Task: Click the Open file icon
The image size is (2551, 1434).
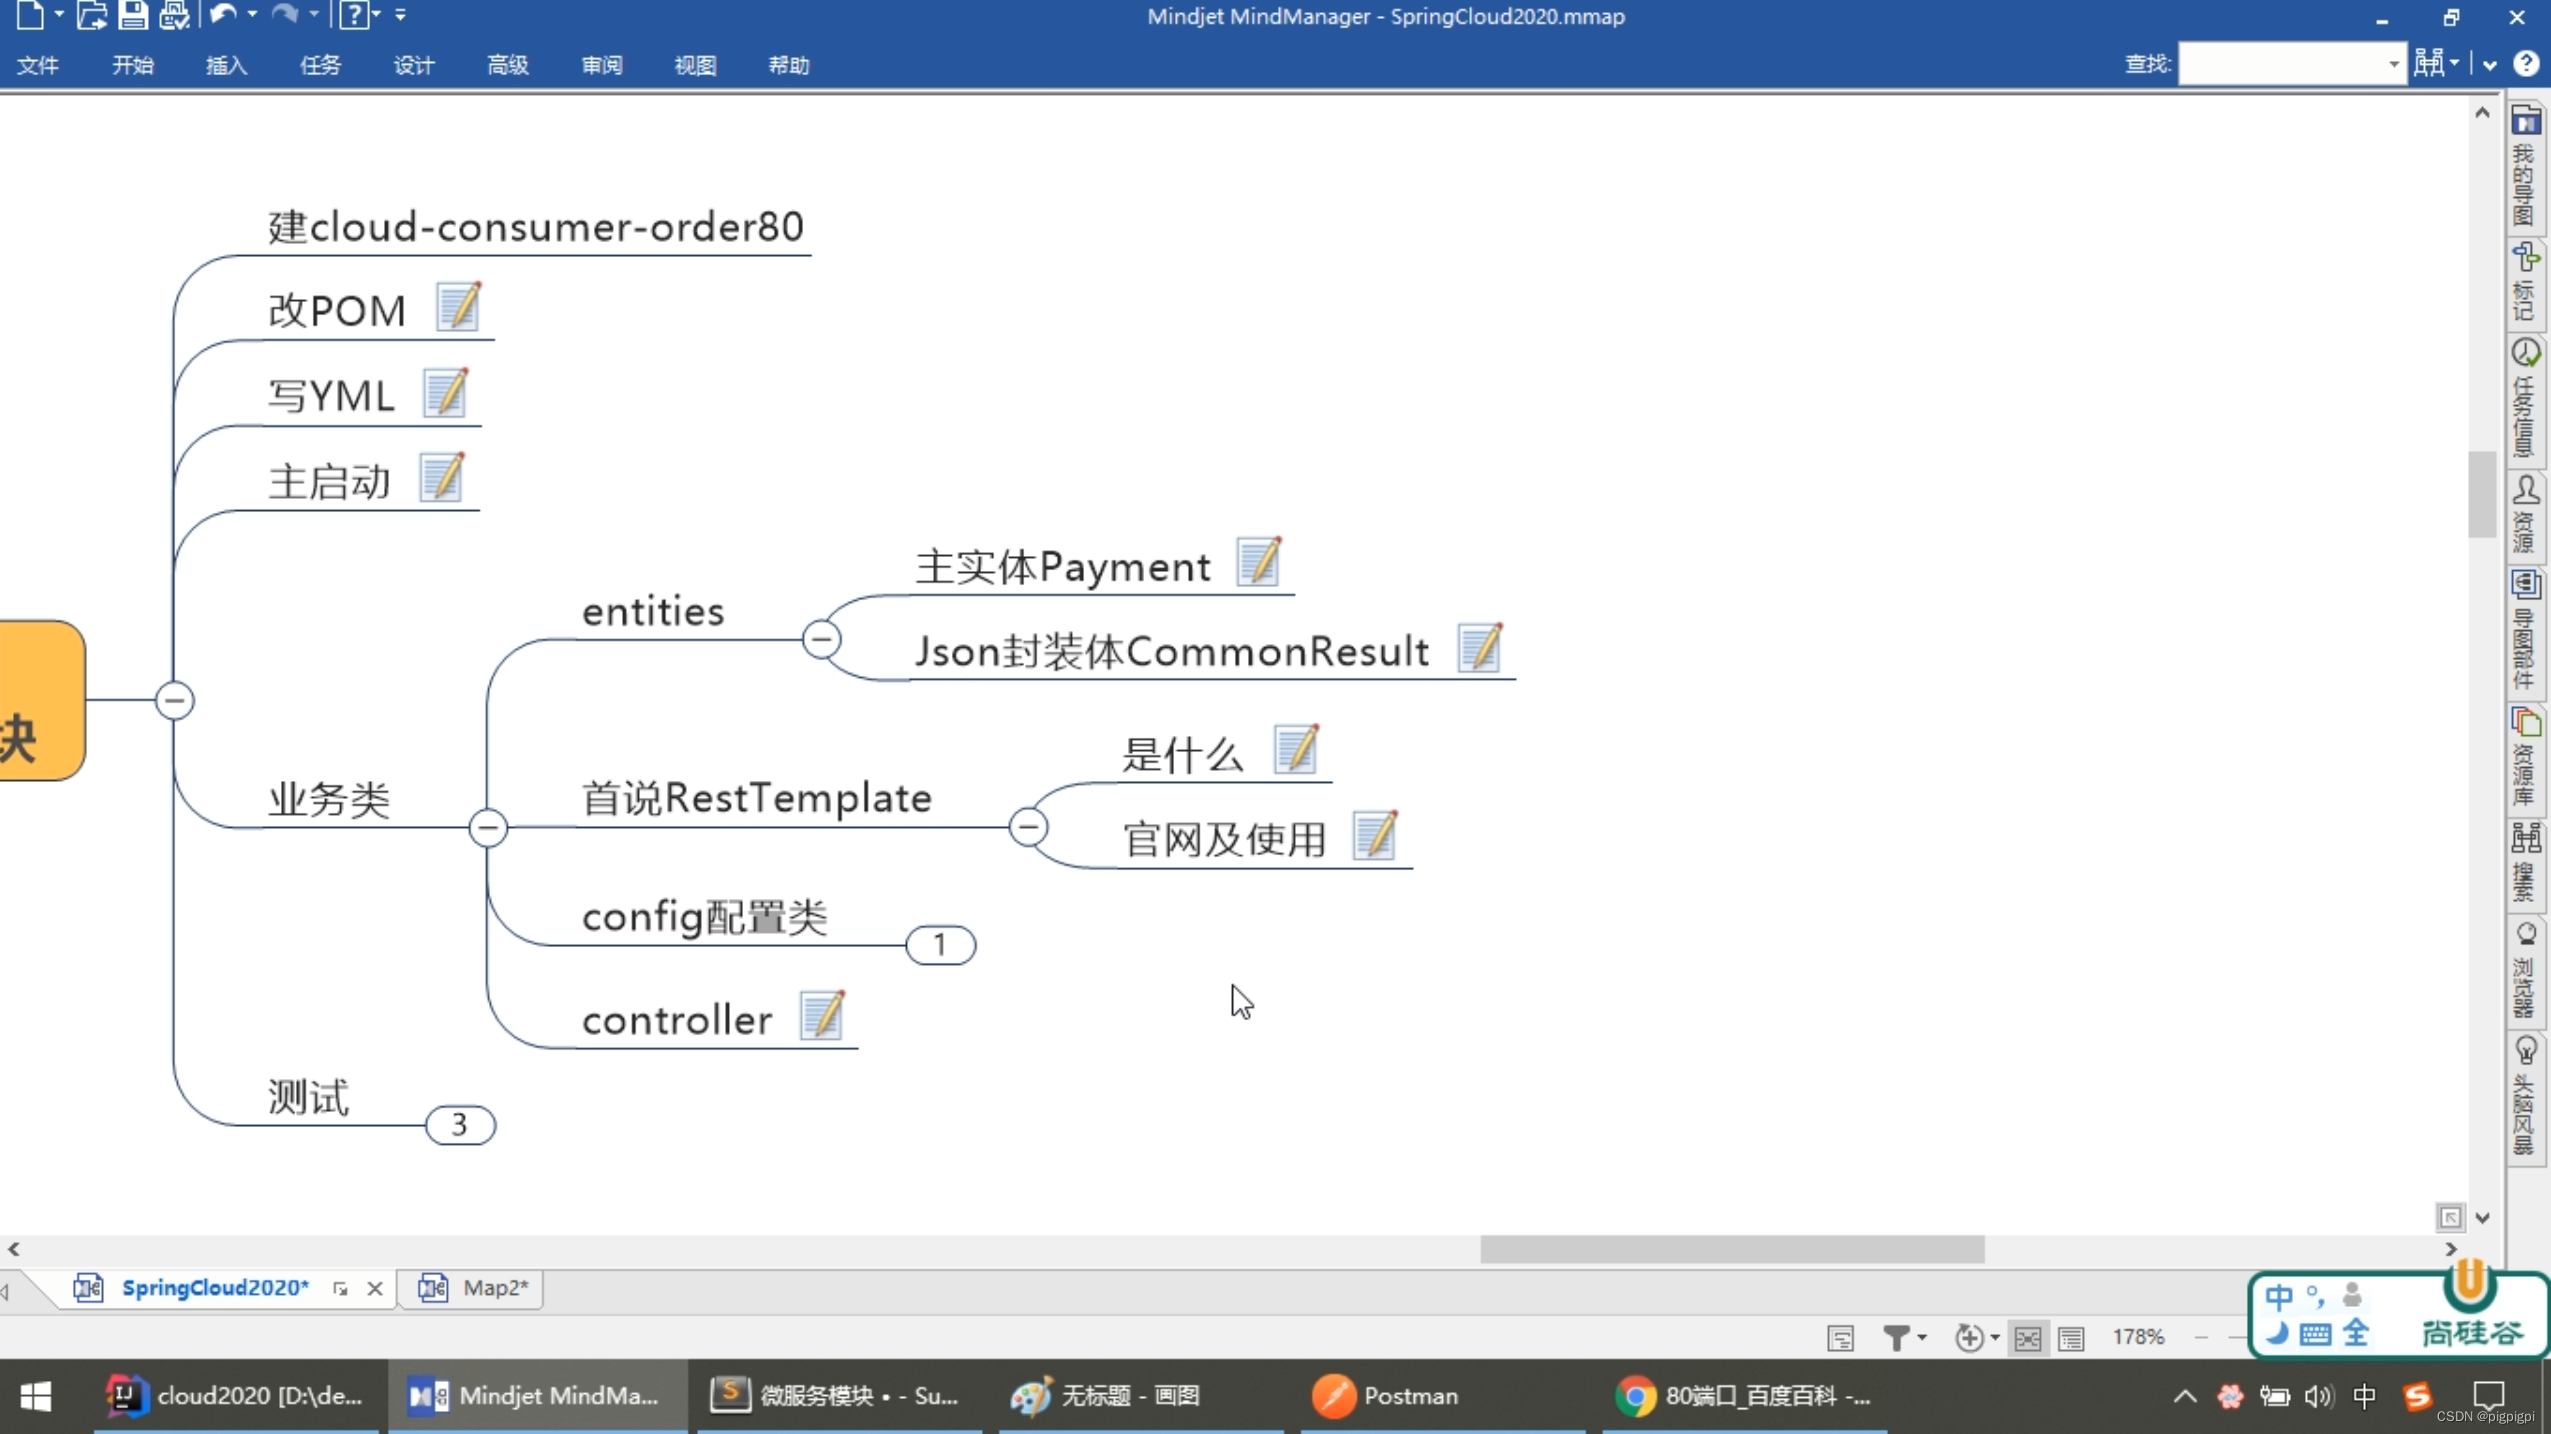Action: tap(91, 15)
